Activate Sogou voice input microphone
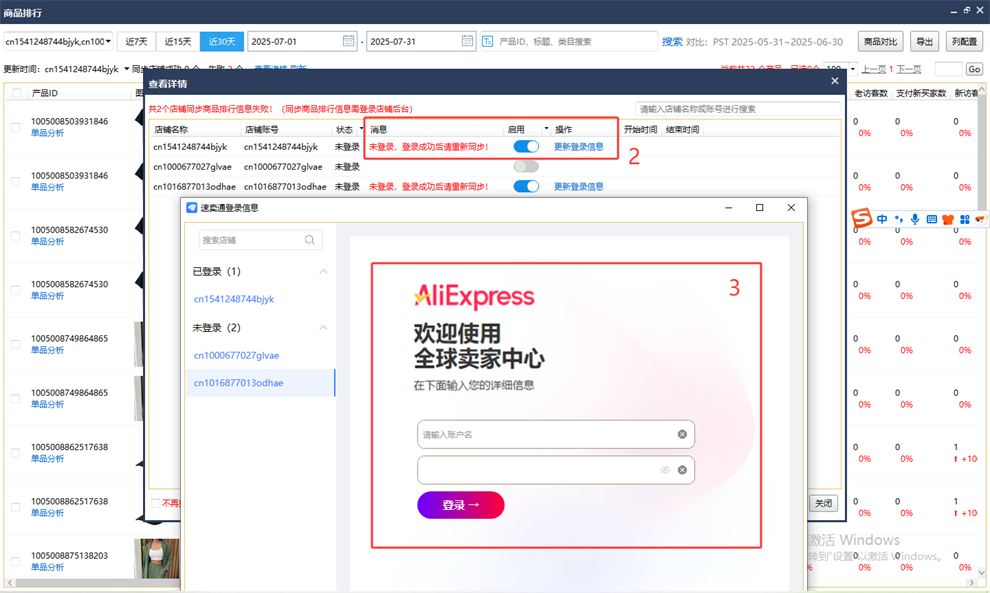Screen dimensions: 990x593 click(x=915, y=219)
